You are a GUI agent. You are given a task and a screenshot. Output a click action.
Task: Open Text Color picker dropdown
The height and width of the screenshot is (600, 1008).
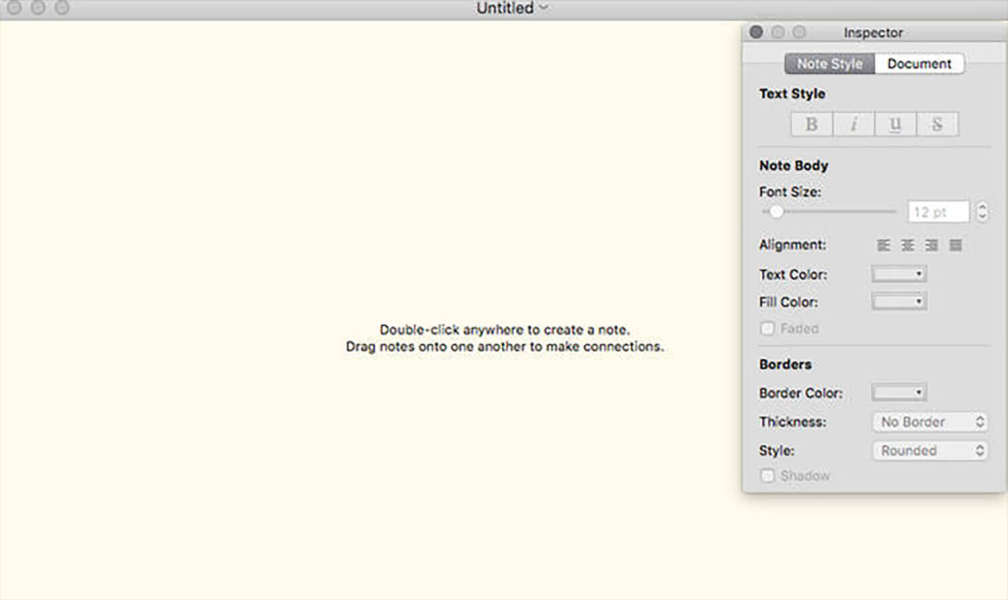pyautogui.click(x=899, y=274)
